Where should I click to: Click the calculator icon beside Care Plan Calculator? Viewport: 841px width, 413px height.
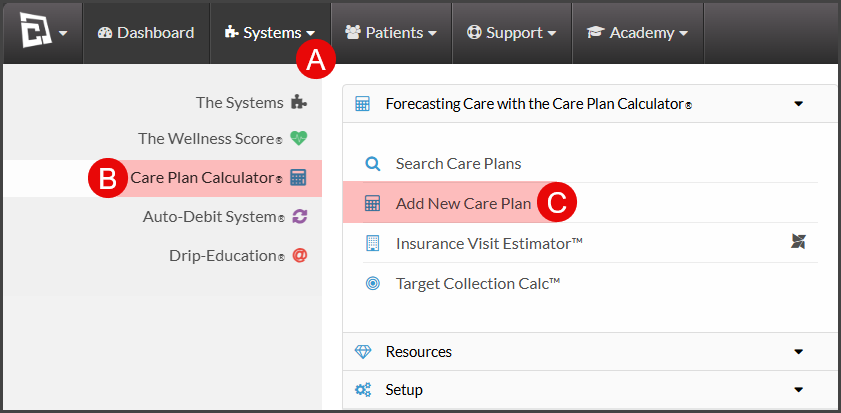pos(298,178)
